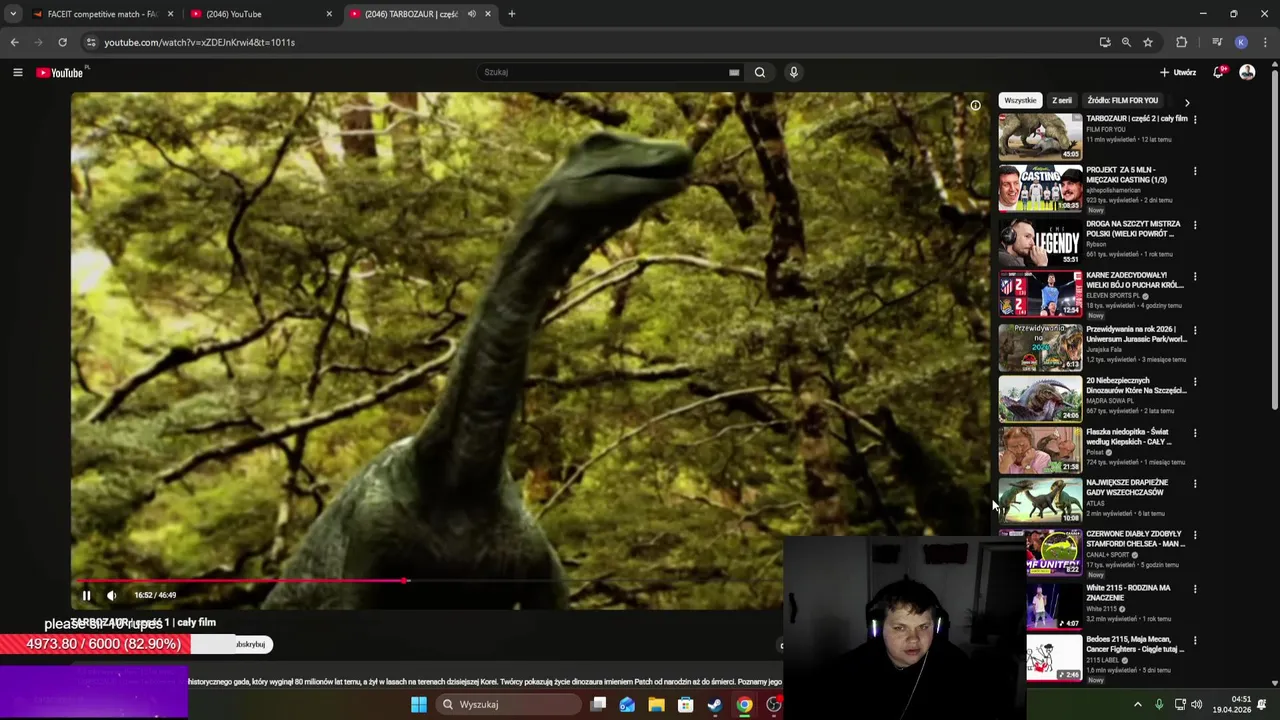
Task: Start voice search with microphone
Action: point(794,72)
